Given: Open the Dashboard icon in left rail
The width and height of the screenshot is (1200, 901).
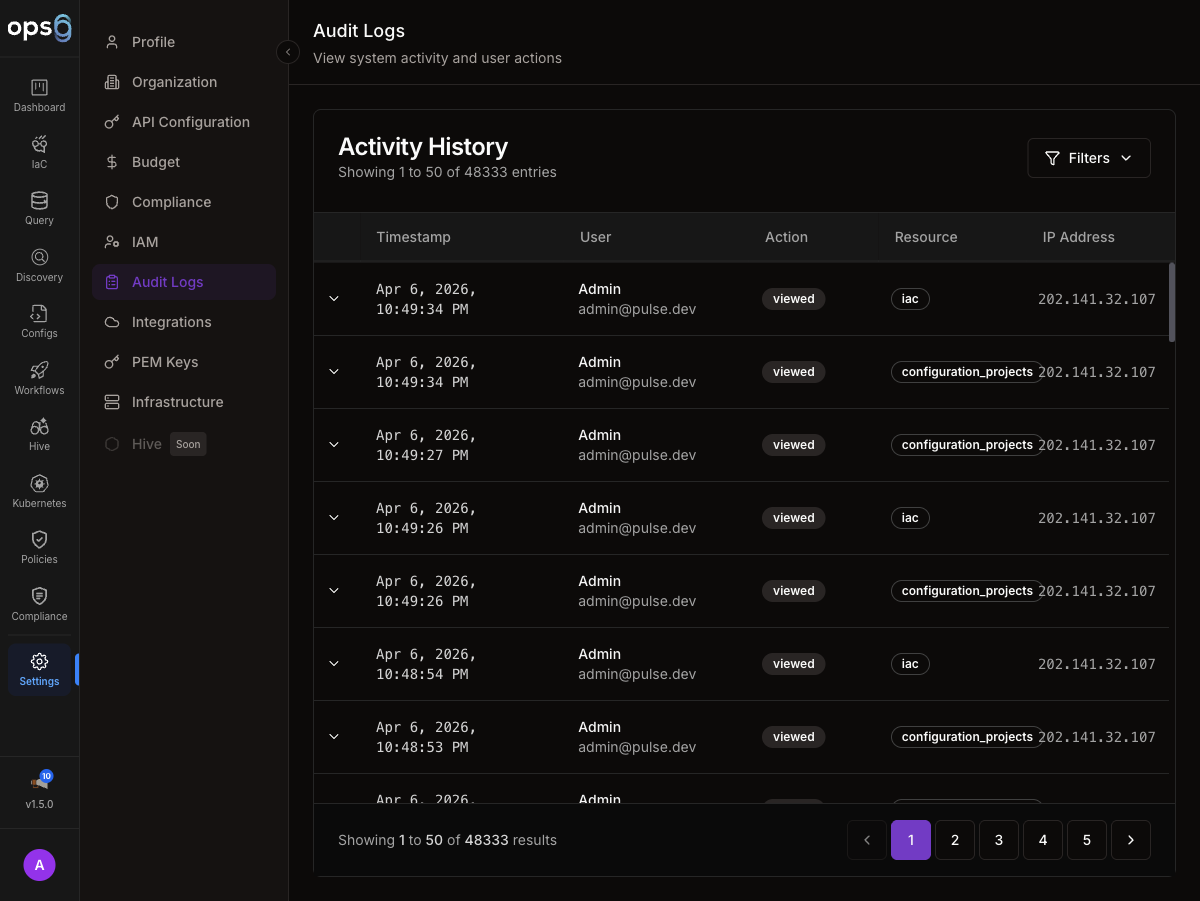Looking at the screenshot, I should pyautogui.click(x=39, y=88).
